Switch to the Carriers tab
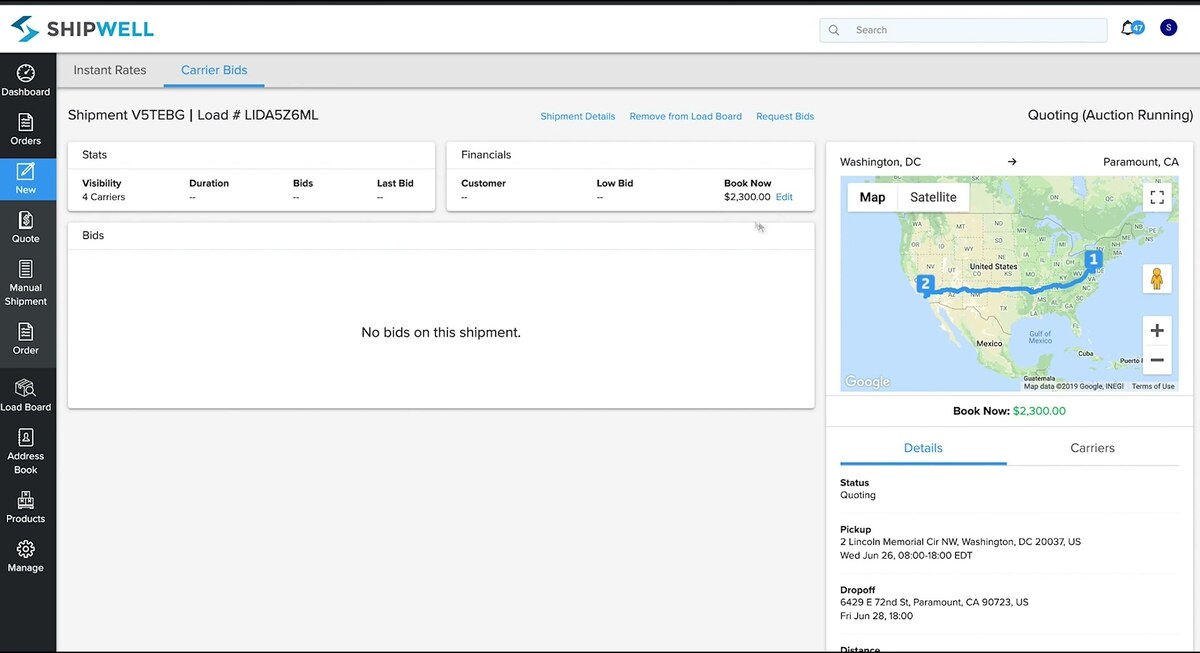1200x653 pixels. click(1092, 448)
